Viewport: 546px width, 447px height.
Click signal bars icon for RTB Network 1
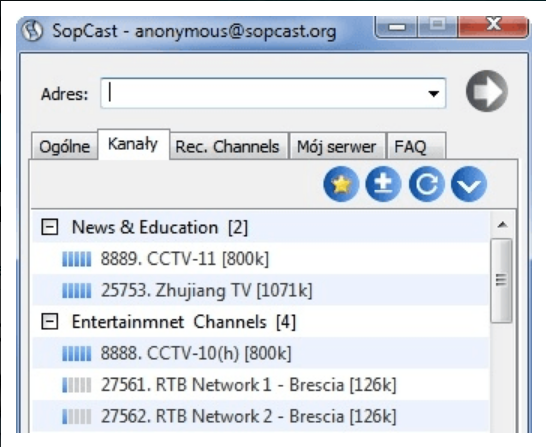click(x=77, y=385)
